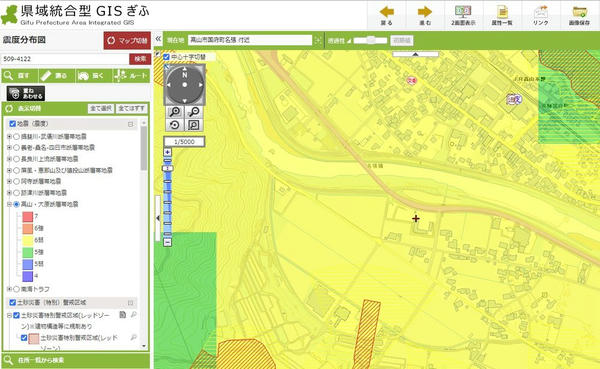Select the 南海トラフ radio button
600x369 pixels.
(16, 289)
